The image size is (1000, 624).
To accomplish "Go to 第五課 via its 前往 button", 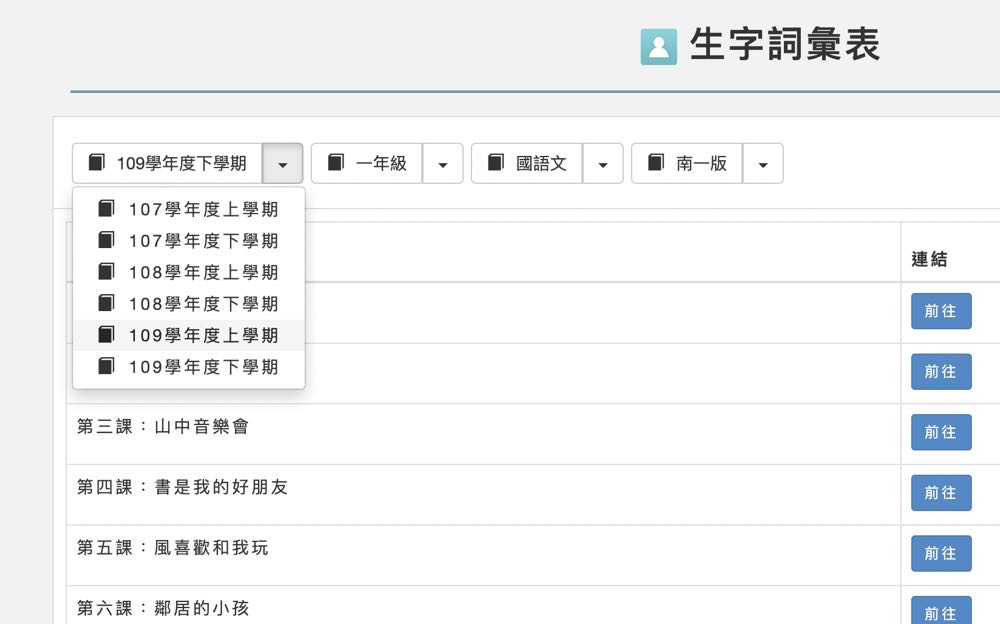I will [x=941, y=553].
